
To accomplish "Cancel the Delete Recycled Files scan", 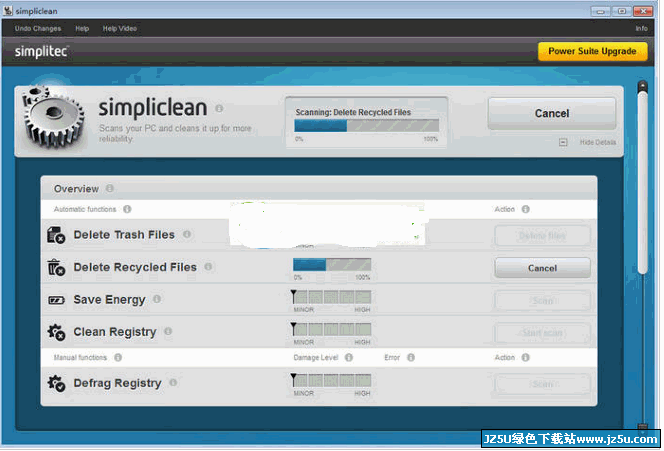I will [542, 268].
